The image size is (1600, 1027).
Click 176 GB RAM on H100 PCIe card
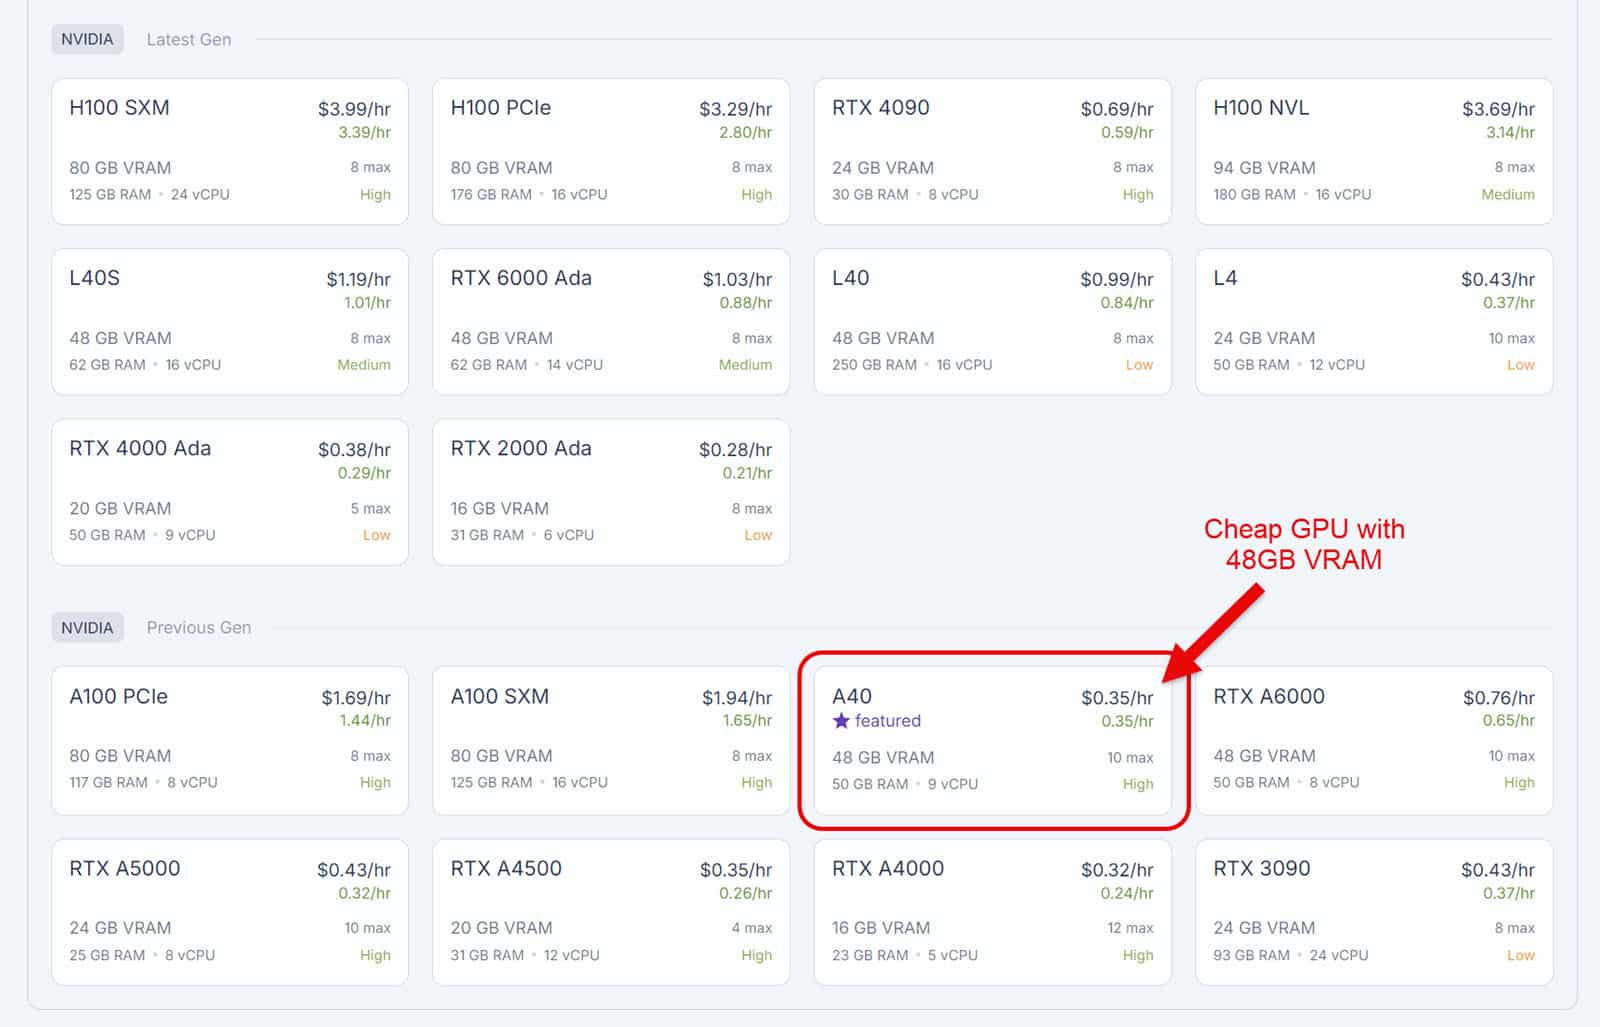[491, 194]
